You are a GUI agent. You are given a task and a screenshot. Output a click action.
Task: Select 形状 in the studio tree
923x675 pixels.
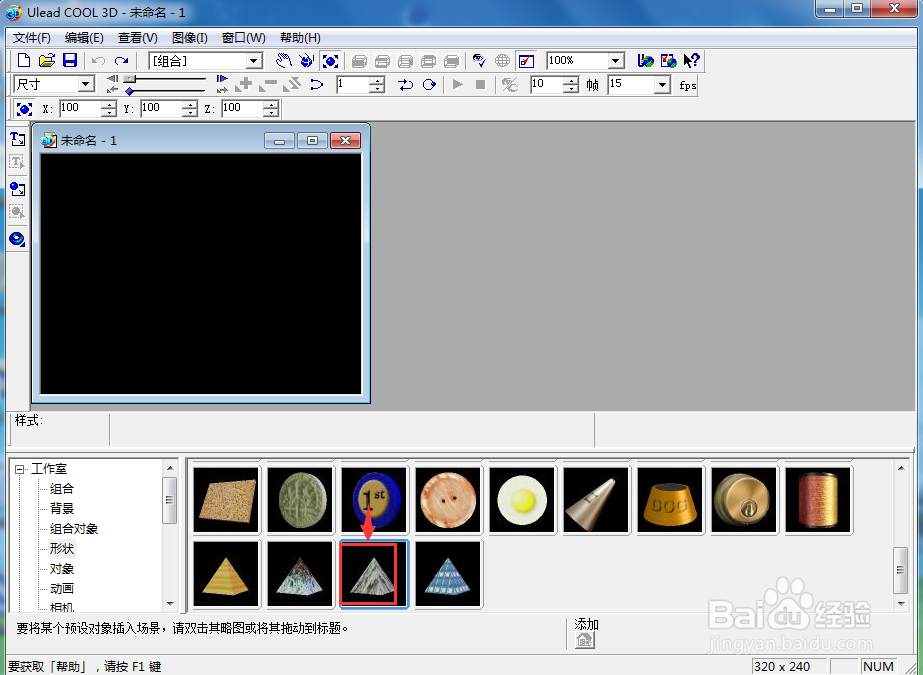point(62,548)
